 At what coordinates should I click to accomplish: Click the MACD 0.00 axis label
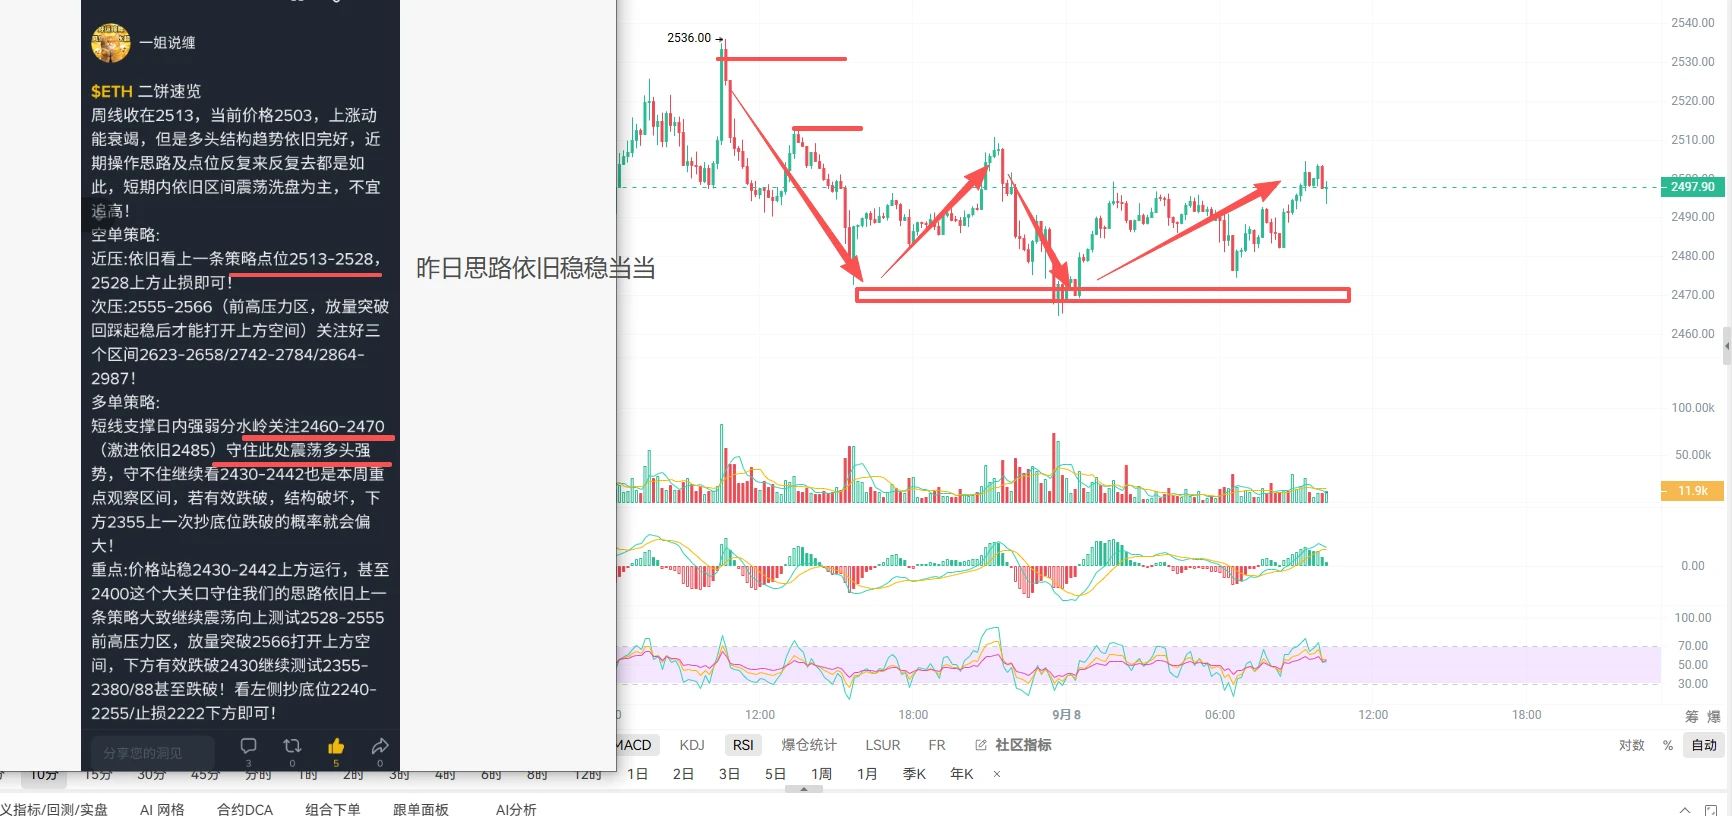pyautogui.click(x=1693, y=566)
